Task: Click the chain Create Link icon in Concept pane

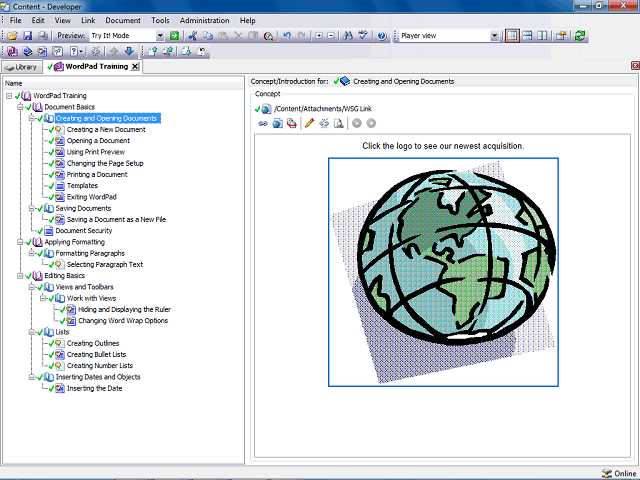Action: 263,123
